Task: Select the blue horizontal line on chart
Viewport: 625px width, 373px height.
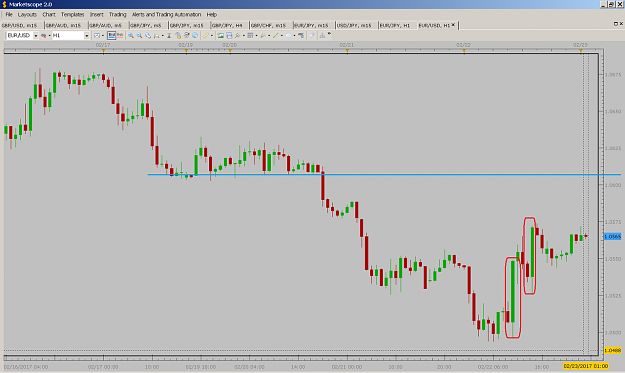Action: click(x=384, y=174)
